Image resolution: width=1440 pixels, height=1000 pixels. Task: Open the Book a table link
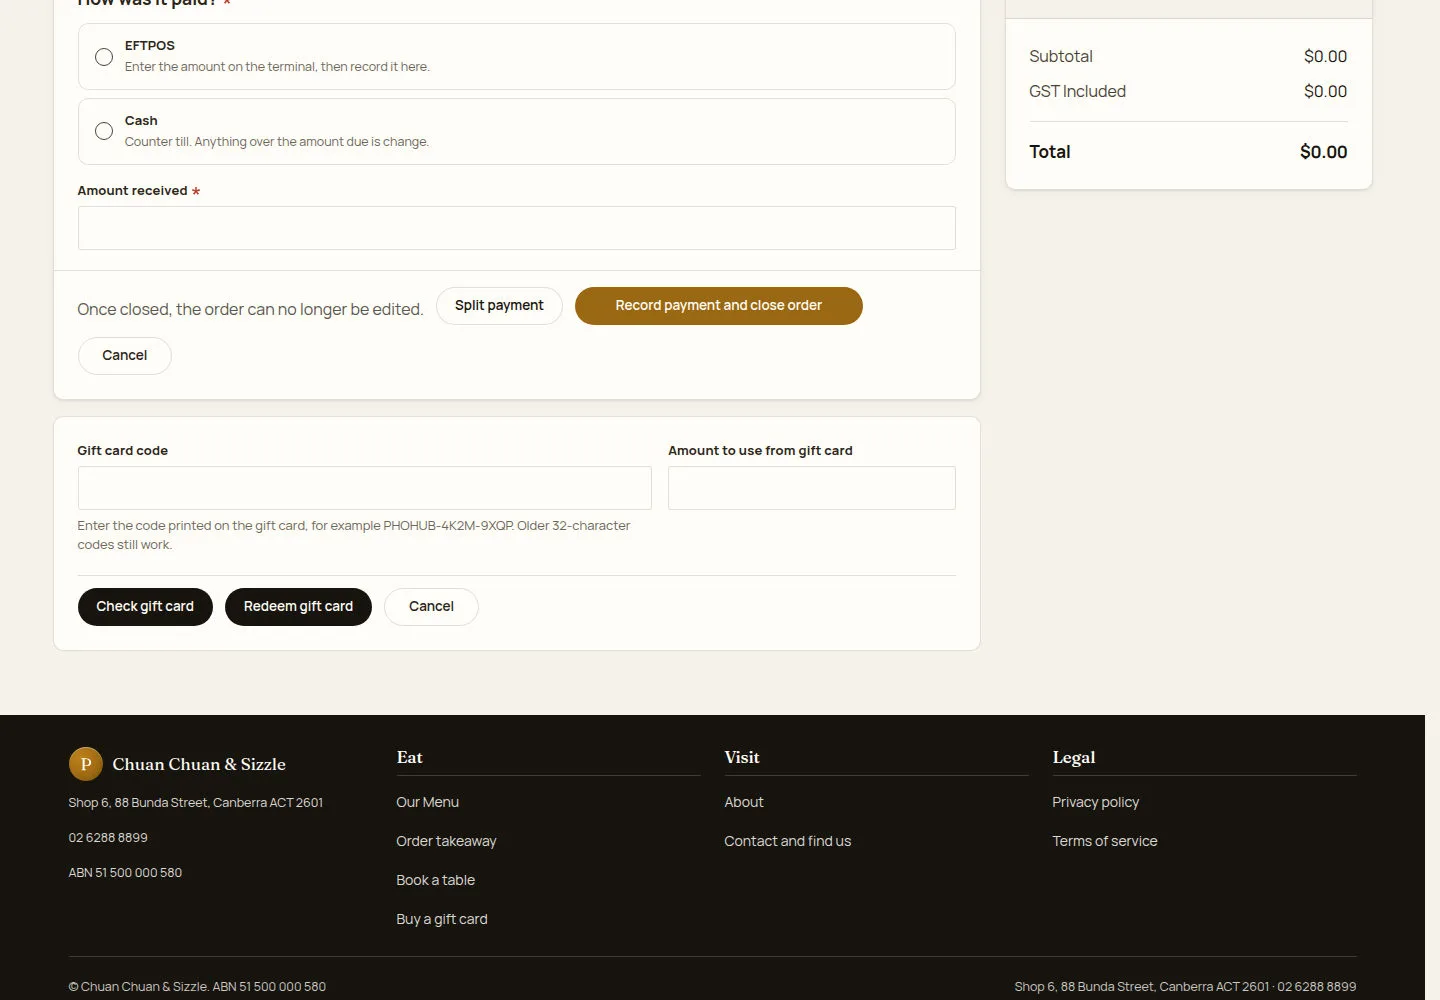436,880
